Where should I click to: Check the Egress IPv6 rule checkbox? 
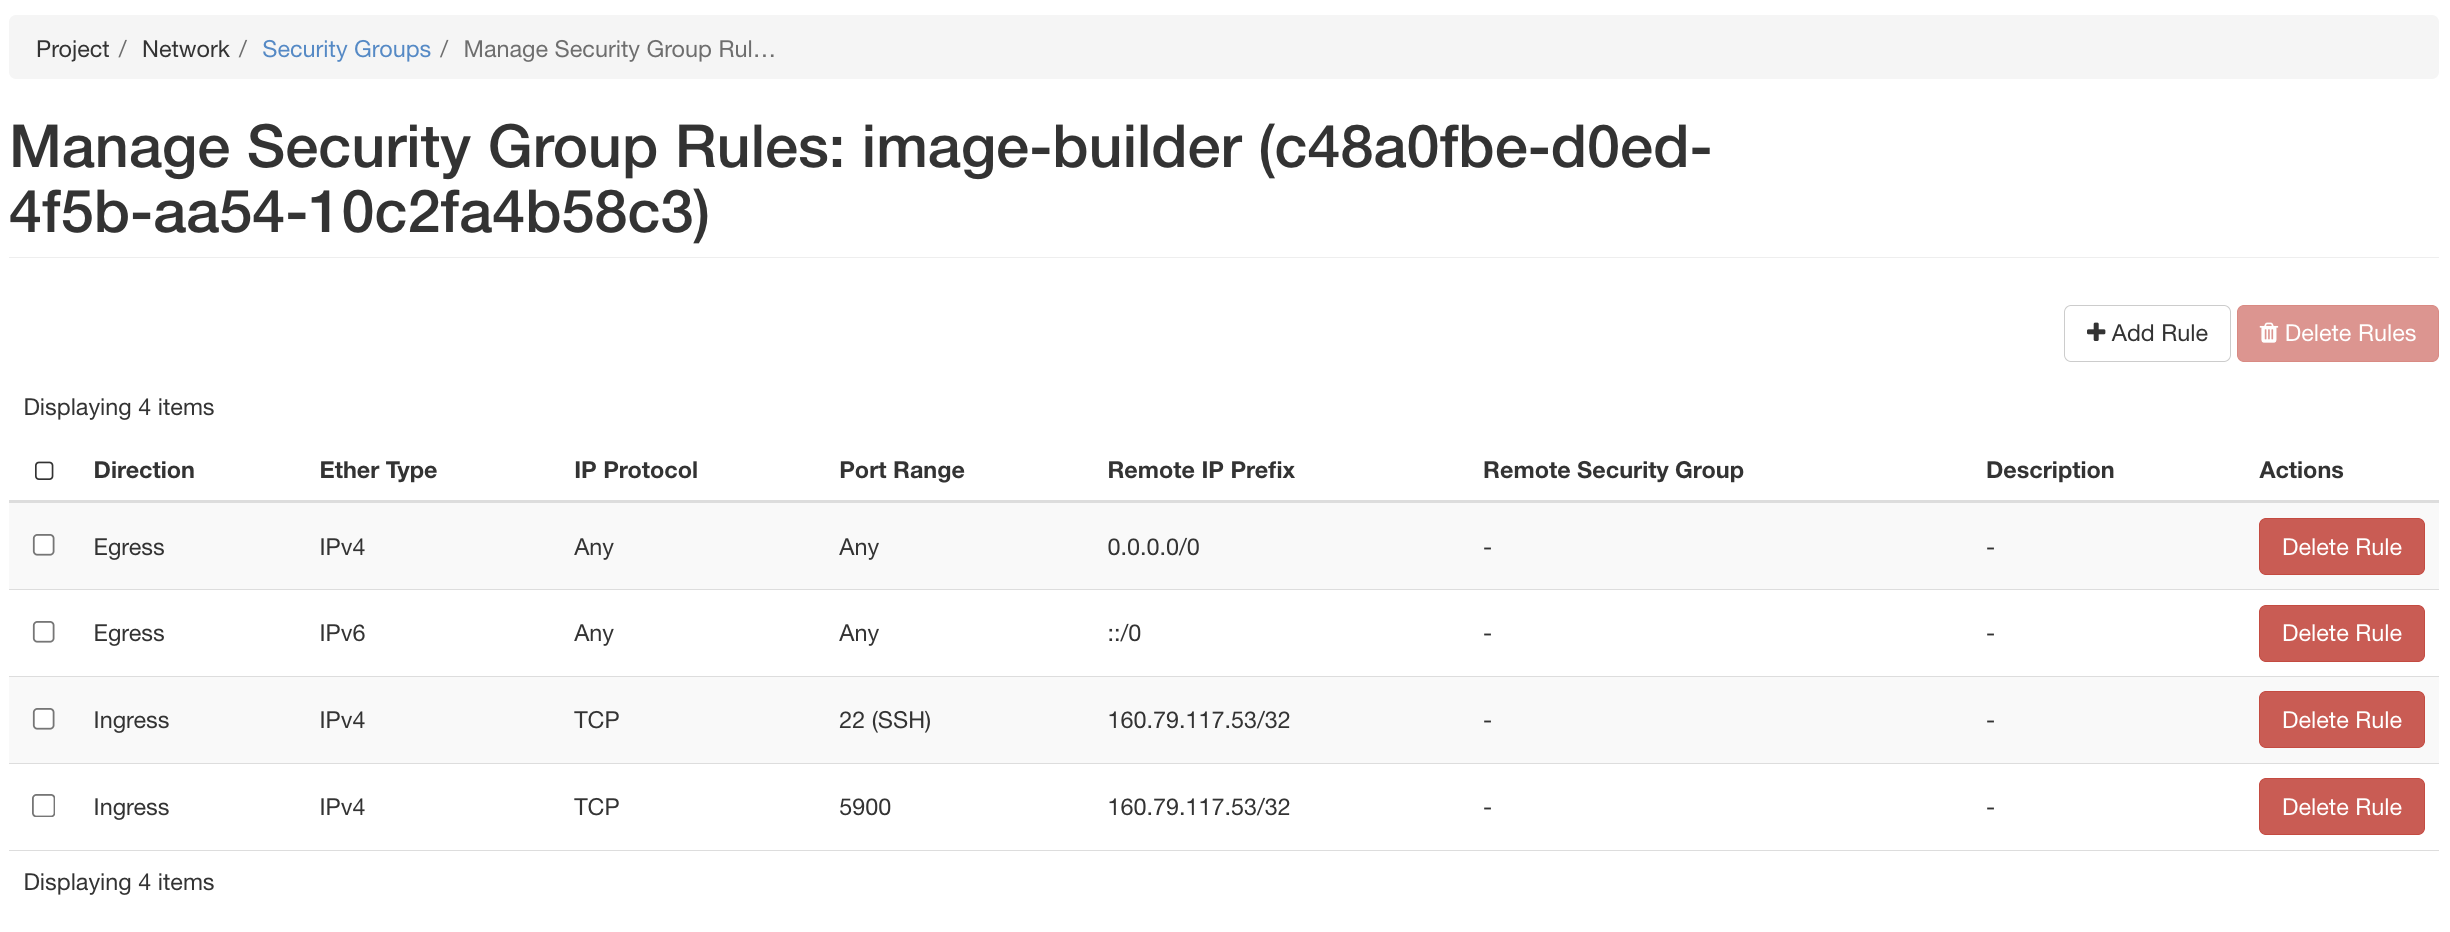point(44,632)
